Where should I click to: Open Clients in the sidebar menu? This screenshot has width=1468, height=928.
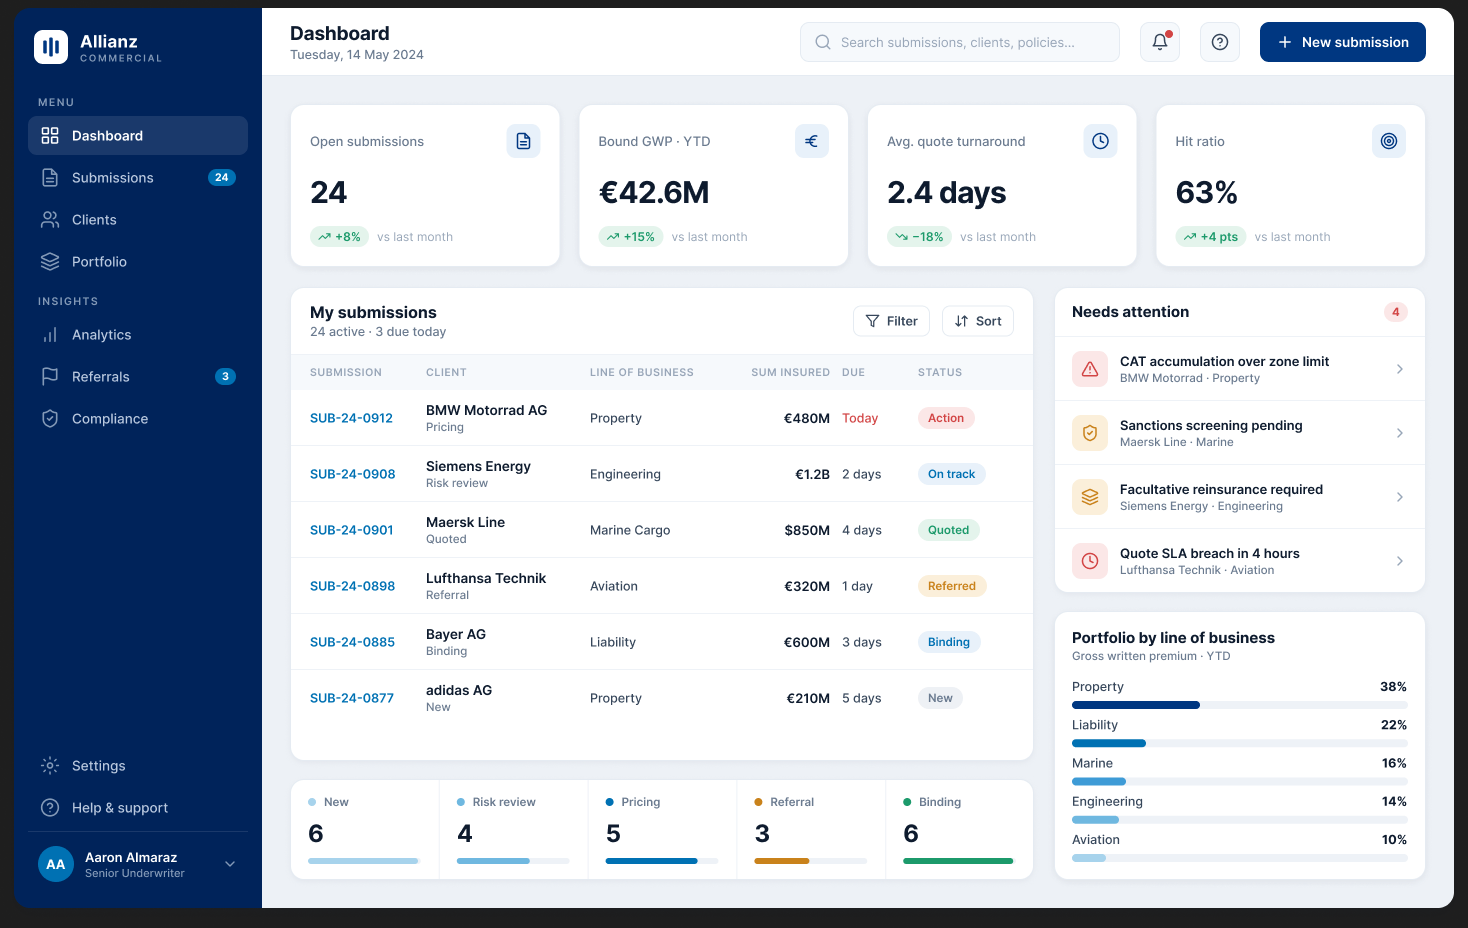coord(138,220)
